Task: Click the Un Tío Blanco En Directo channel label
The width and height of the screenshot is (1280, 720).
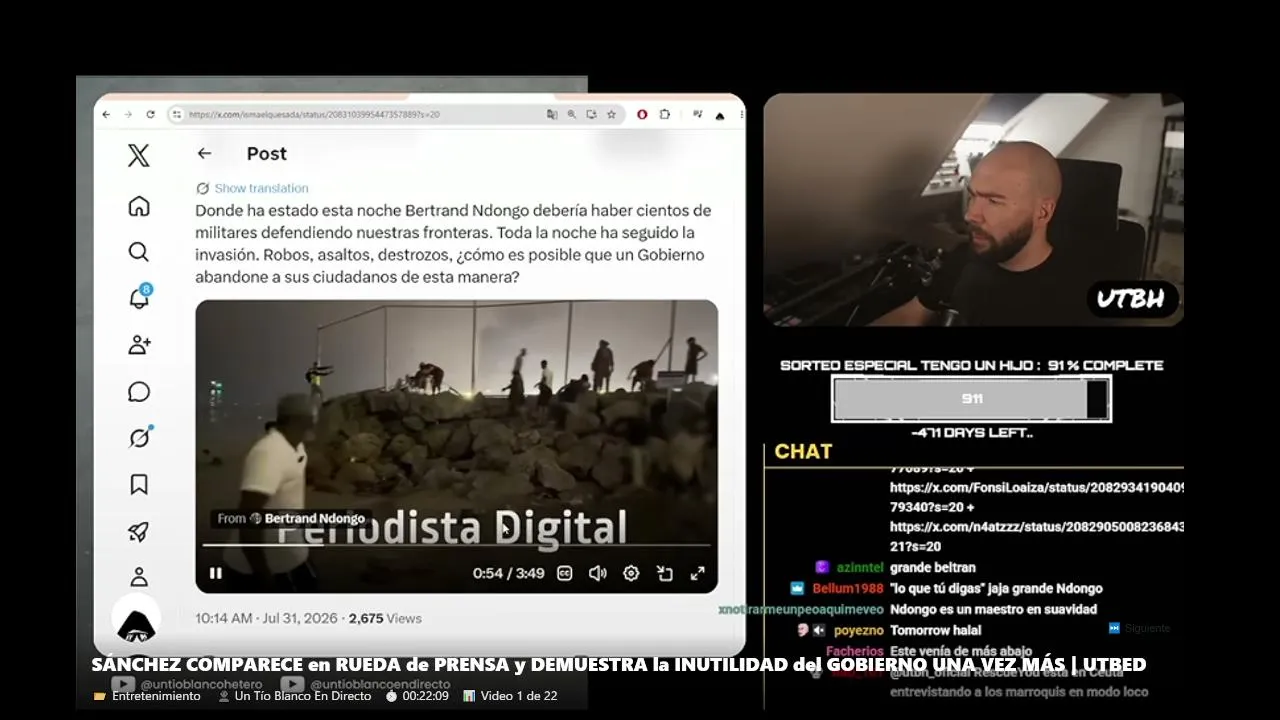Action: coord(303,696)
